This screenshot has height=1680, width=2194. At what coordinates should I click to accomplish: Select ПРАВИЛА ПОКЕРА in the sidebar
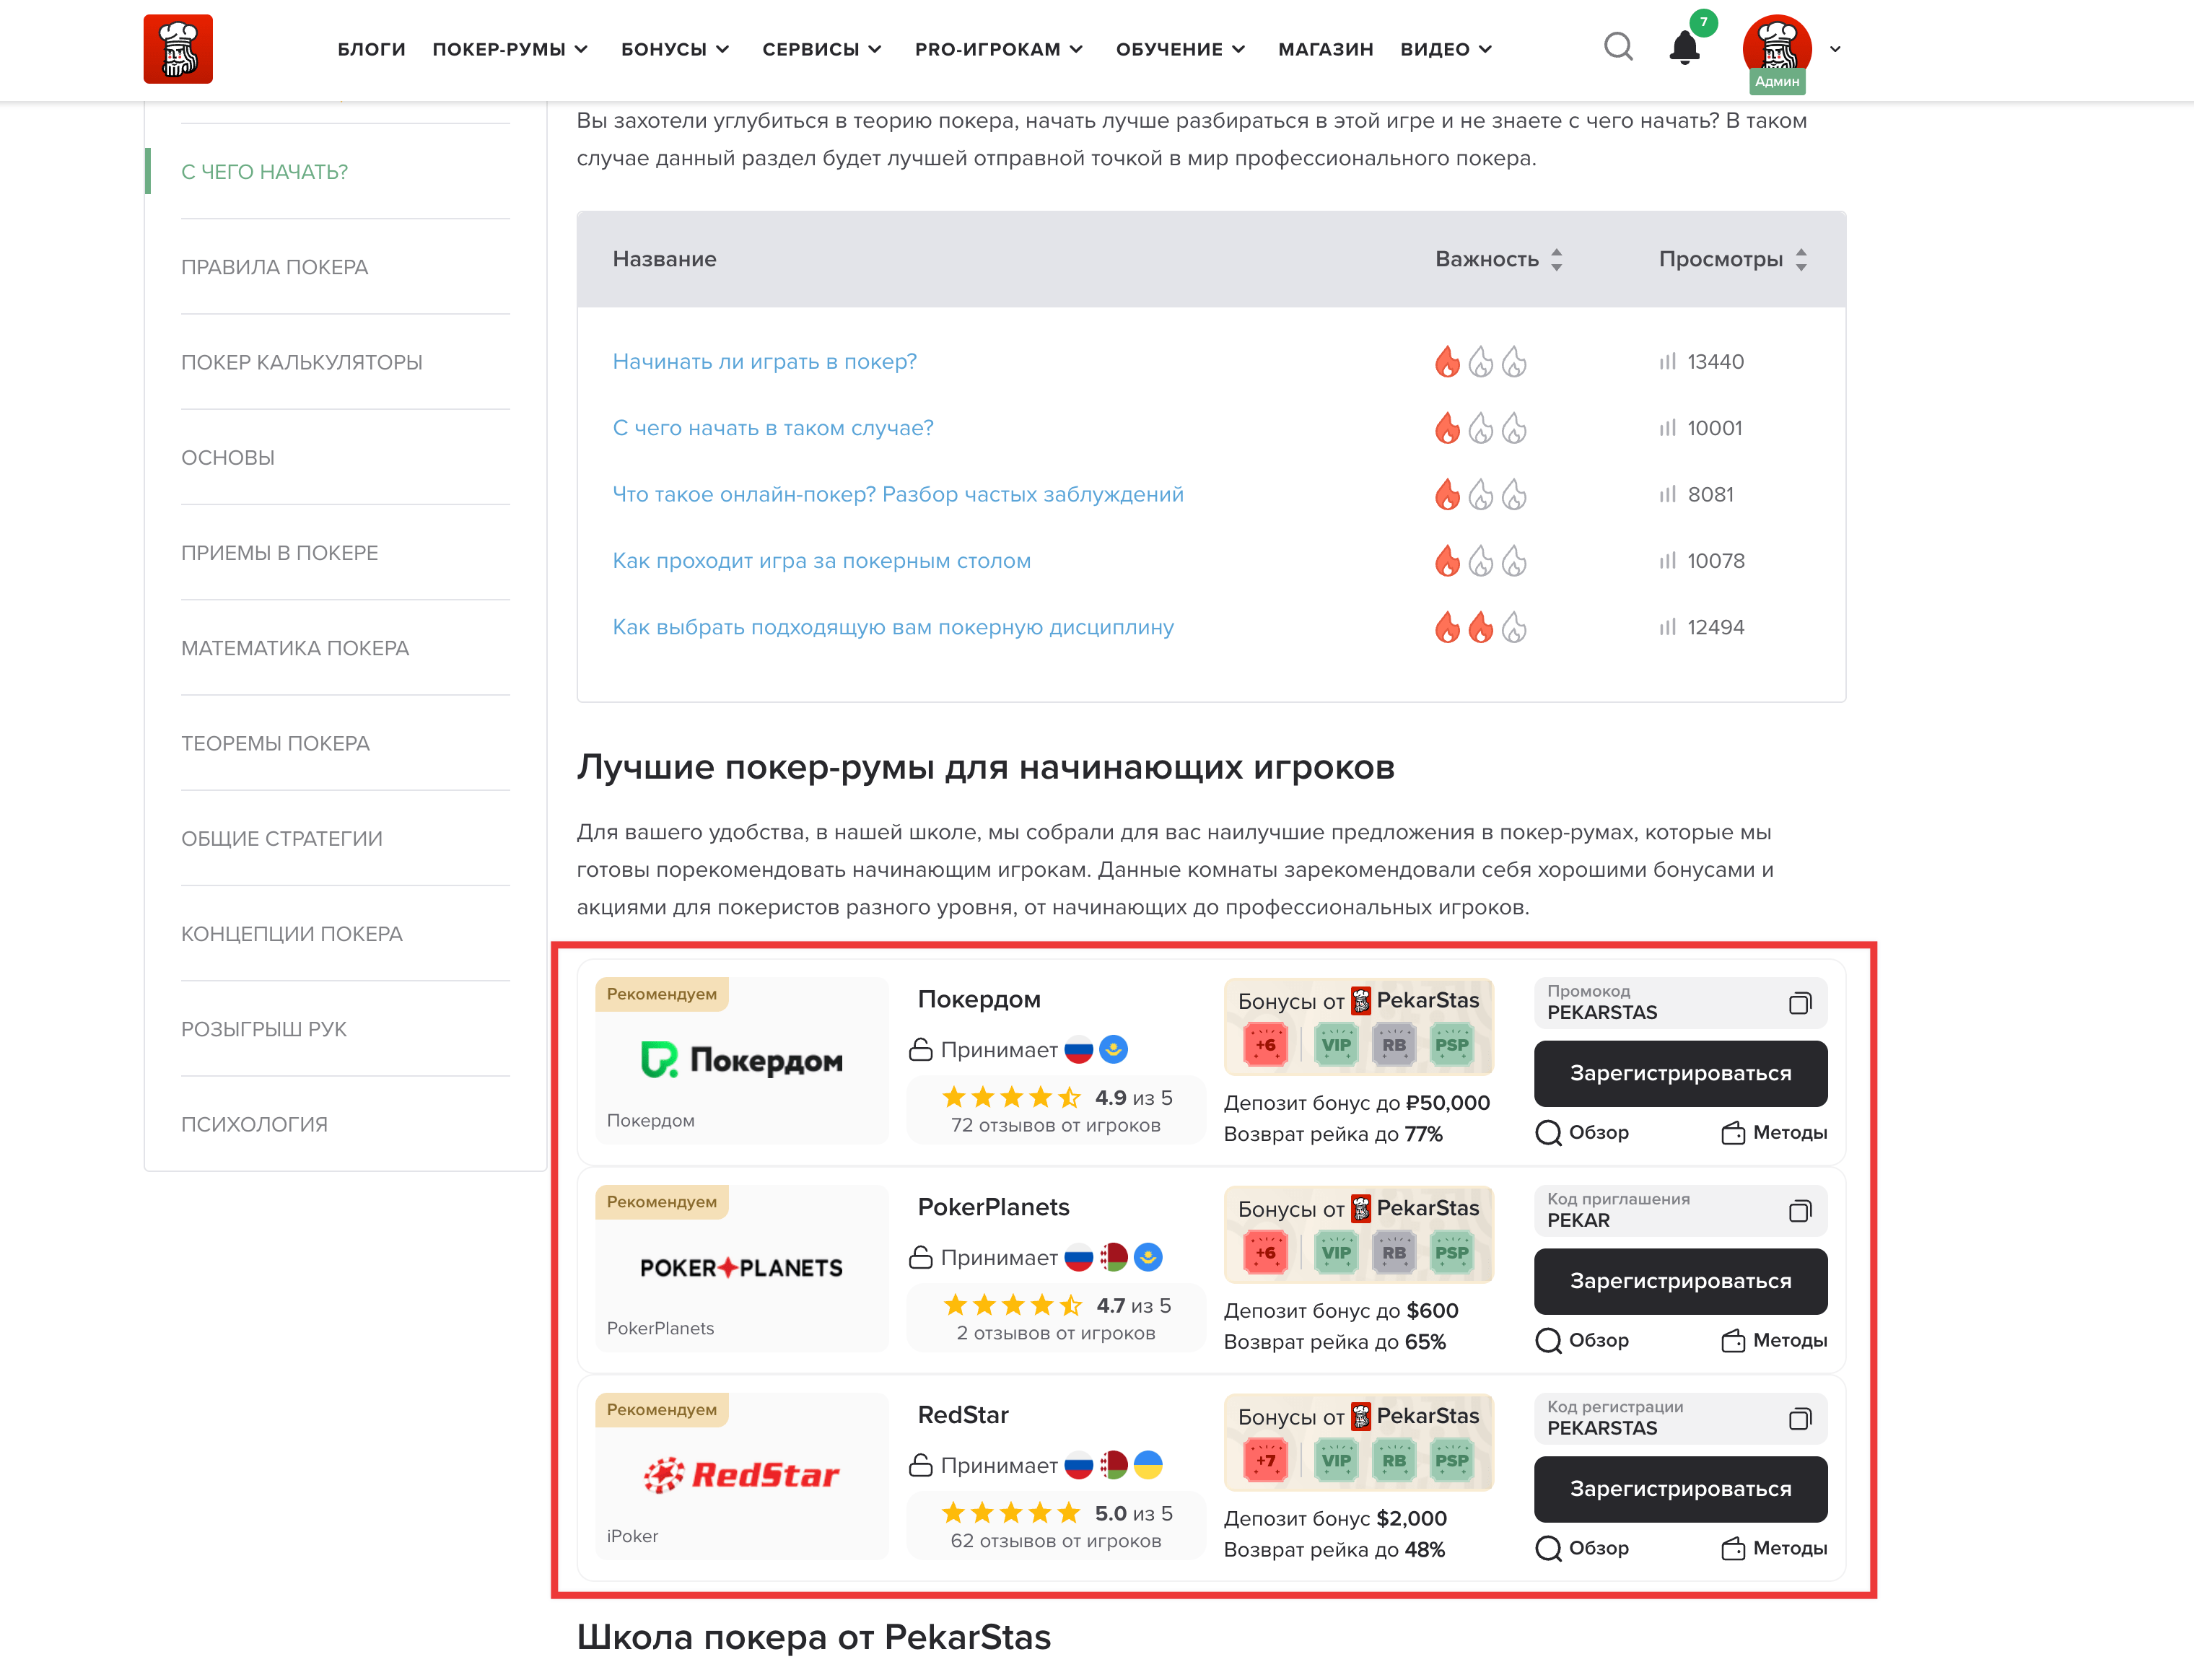[275, 267]
